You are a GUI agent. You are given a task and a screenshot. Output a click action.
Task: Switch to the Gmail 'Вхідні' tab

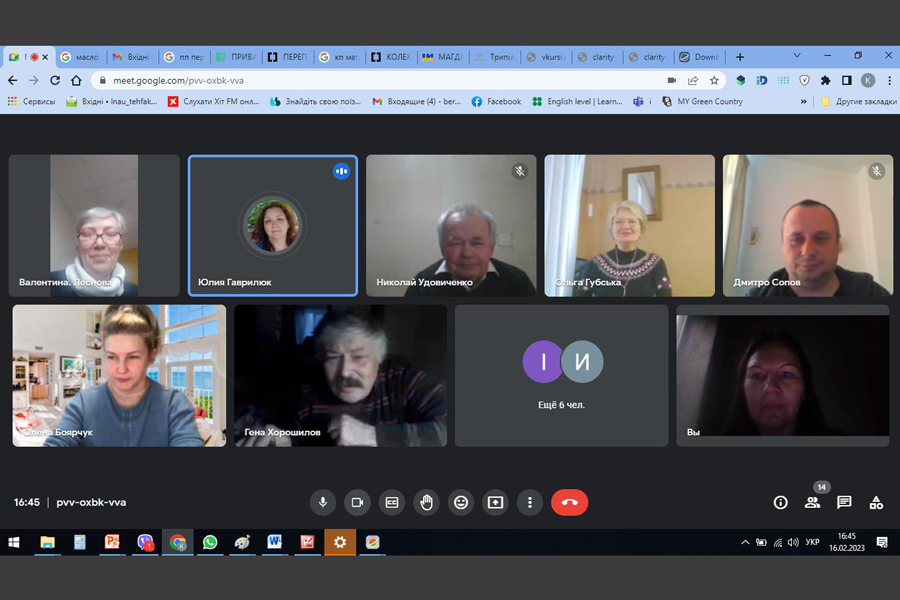point(133,57)
